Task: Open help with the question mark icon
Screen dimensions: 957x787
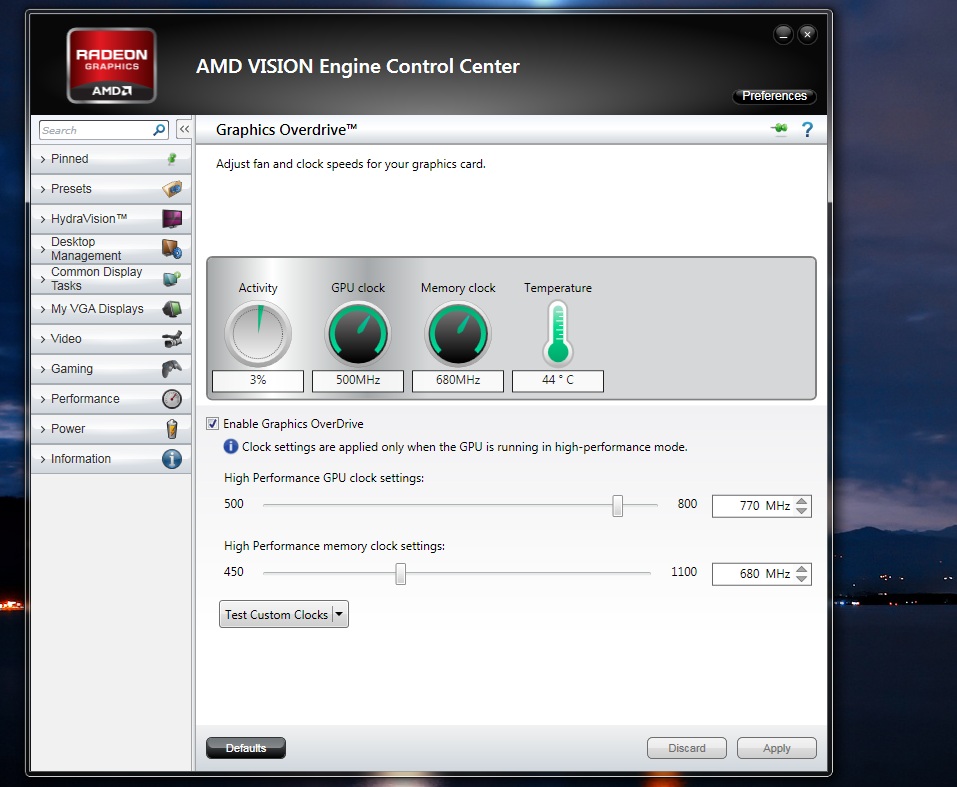Action: (x=807, y=129)
